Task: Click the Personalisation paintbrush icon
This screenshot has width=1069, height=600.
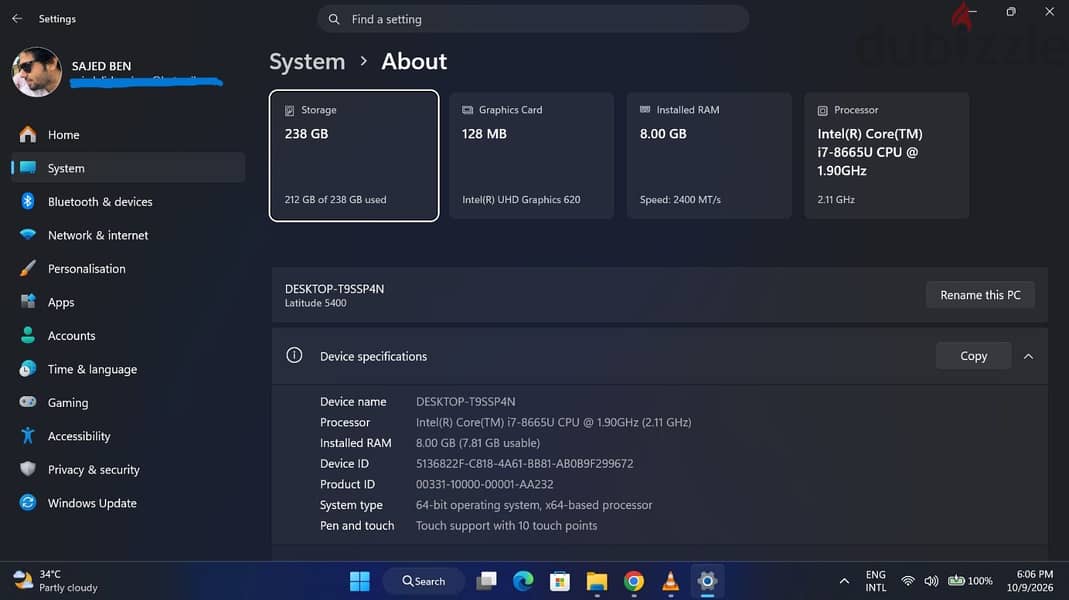Action: pyautogui.click(x=28, y=268)
